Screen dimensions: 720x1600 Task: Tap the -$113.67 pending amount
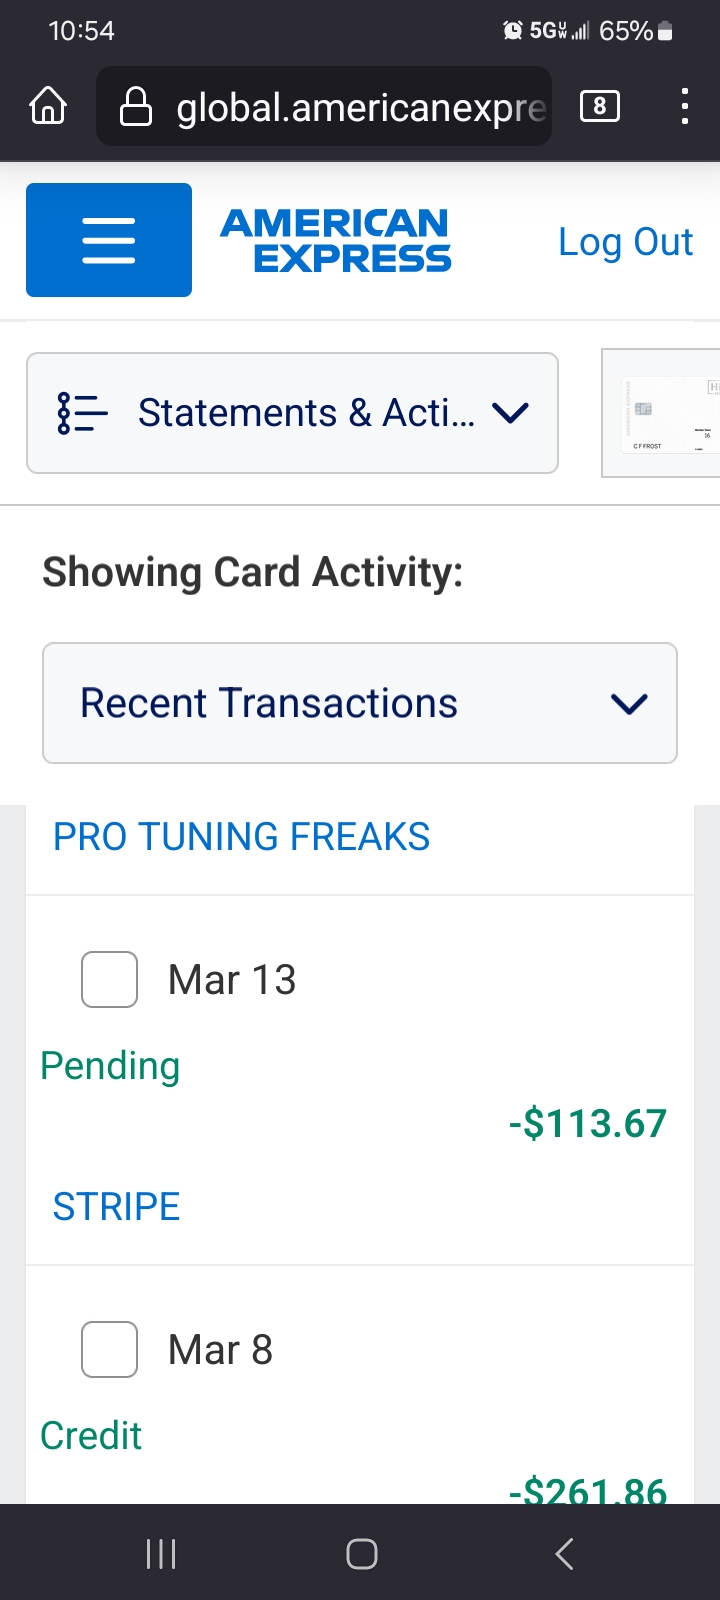pos(587,1124)
